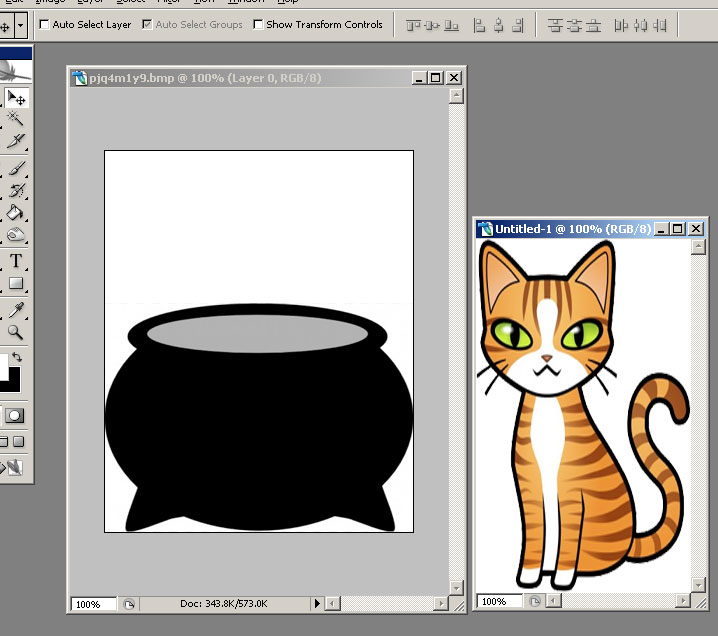
Task: Open the Move tool preset picker arrow
Action: (21, 25)
